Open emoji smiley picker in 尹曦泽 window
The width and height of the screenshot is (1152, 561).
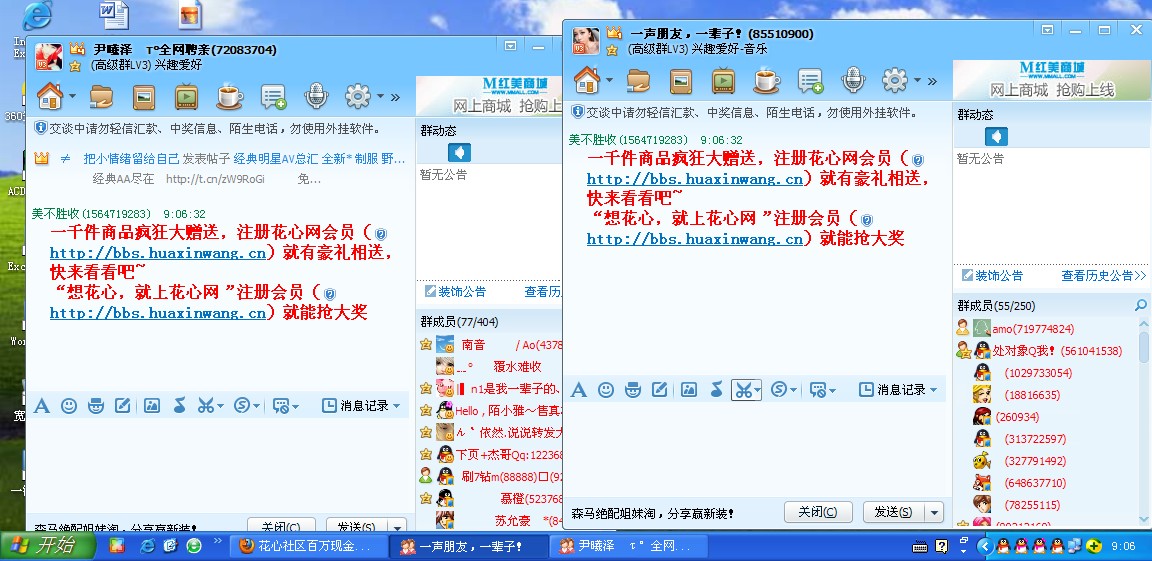click(69, 405)
